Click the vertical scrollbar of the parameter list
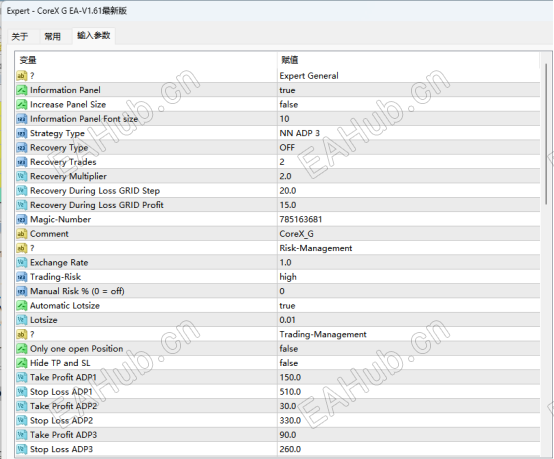This screenshot has height=459, width=554. coord(546,134)
